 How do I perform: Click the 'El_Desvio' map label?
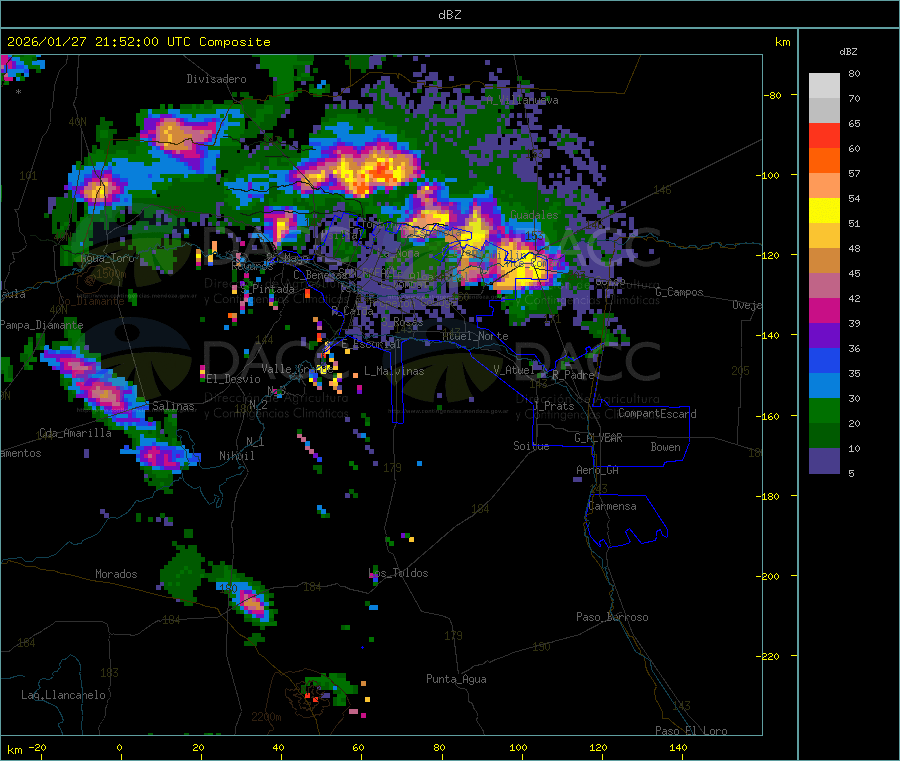coord(234,379)
